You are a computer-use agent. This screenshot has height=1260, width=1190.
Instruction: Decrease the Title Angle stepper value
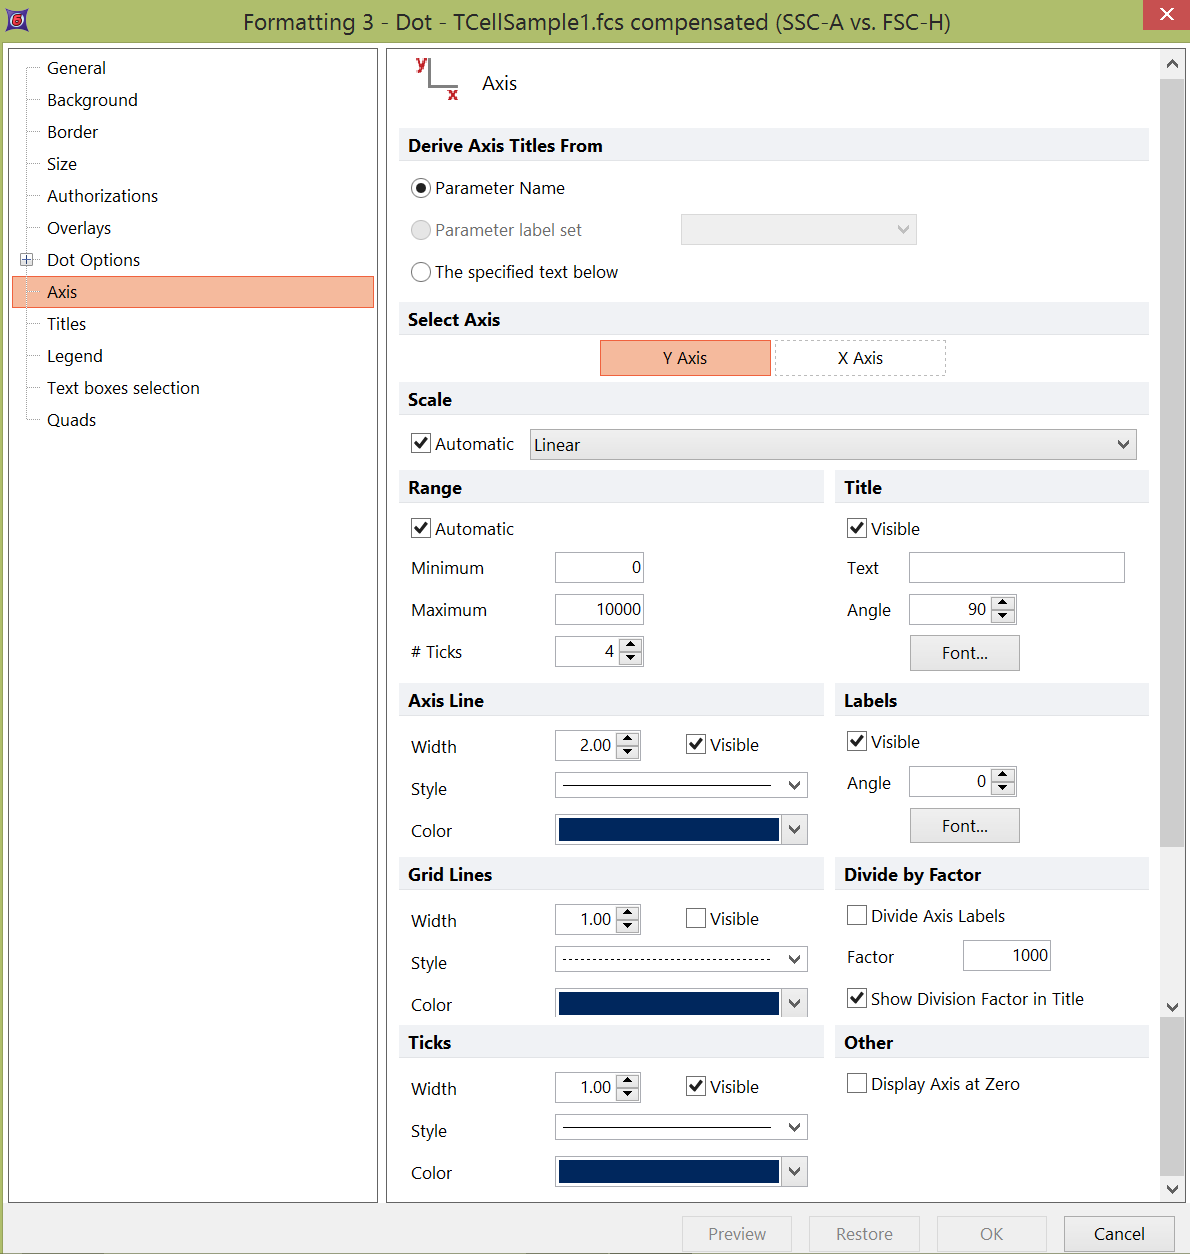pyautogui.click(x=1003, y=616)
